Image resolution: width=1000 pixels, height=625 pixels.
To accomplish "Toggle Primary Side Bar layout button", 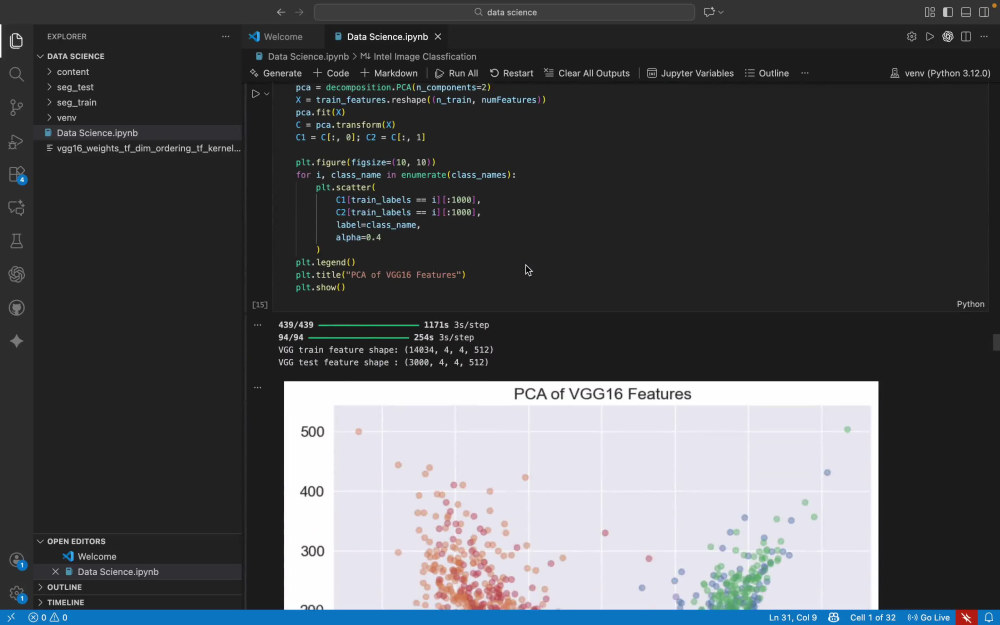I will coord(948,12).
